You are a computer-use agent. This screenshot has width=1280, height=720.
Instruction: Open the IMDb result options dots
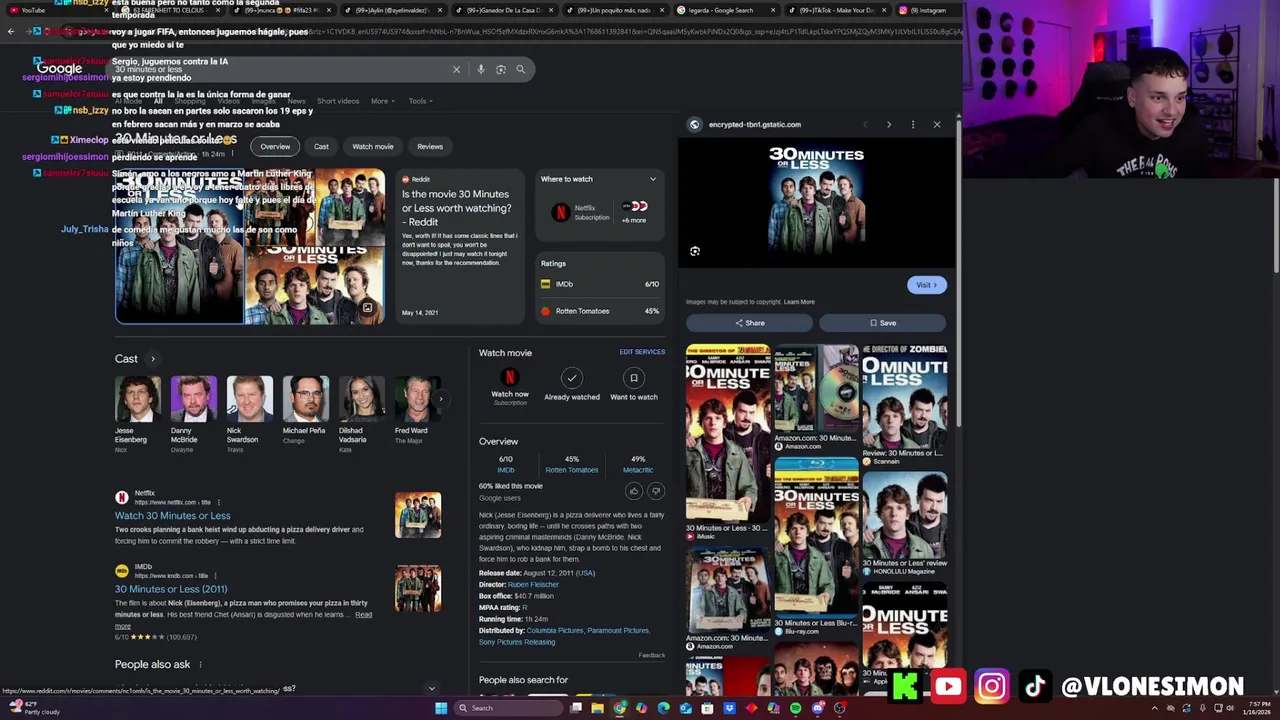[x=216, y=576]
